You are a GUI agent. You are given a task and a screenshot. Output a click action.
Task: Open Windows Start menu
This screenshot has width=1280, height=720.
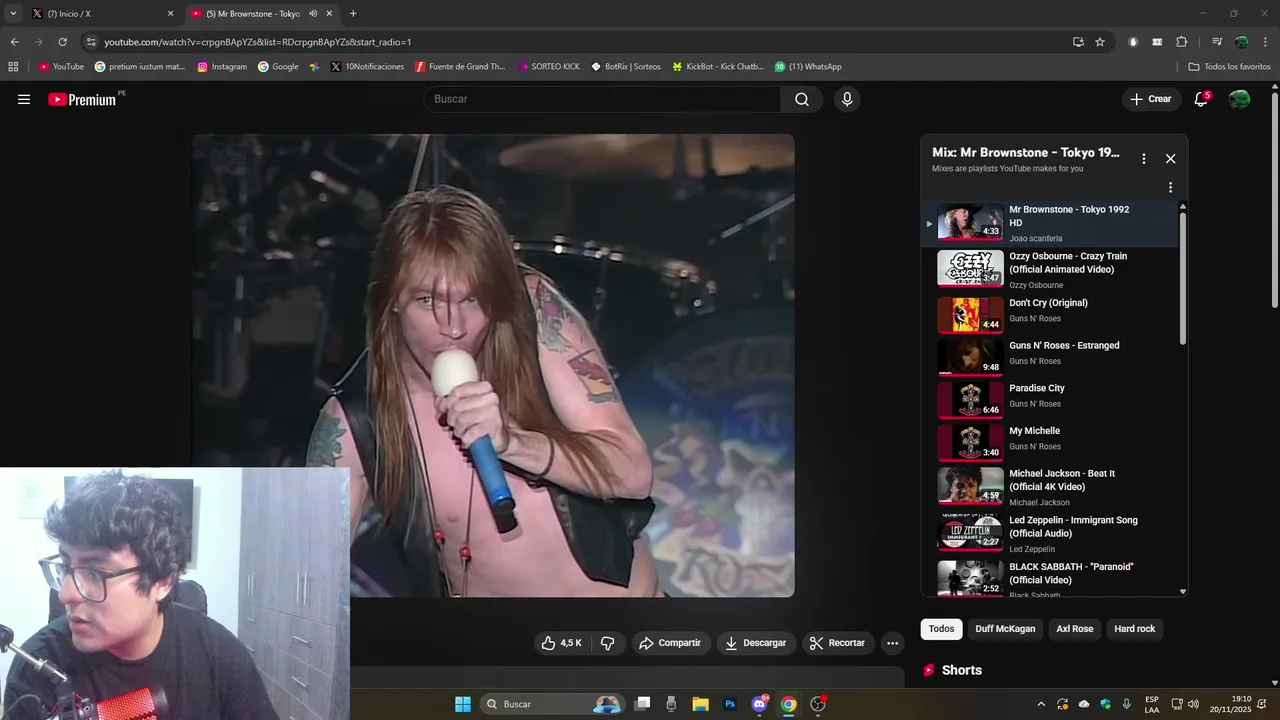(x=463, y=704)
